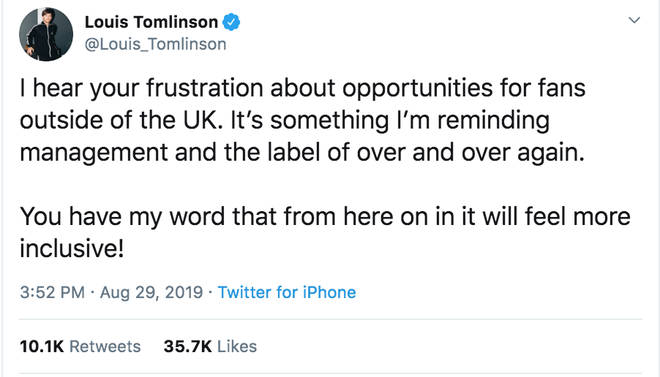Viewport: 660px width, 377px height.
Task: Open Louis Tomlinson's profile picture
Action: point(46,34)
